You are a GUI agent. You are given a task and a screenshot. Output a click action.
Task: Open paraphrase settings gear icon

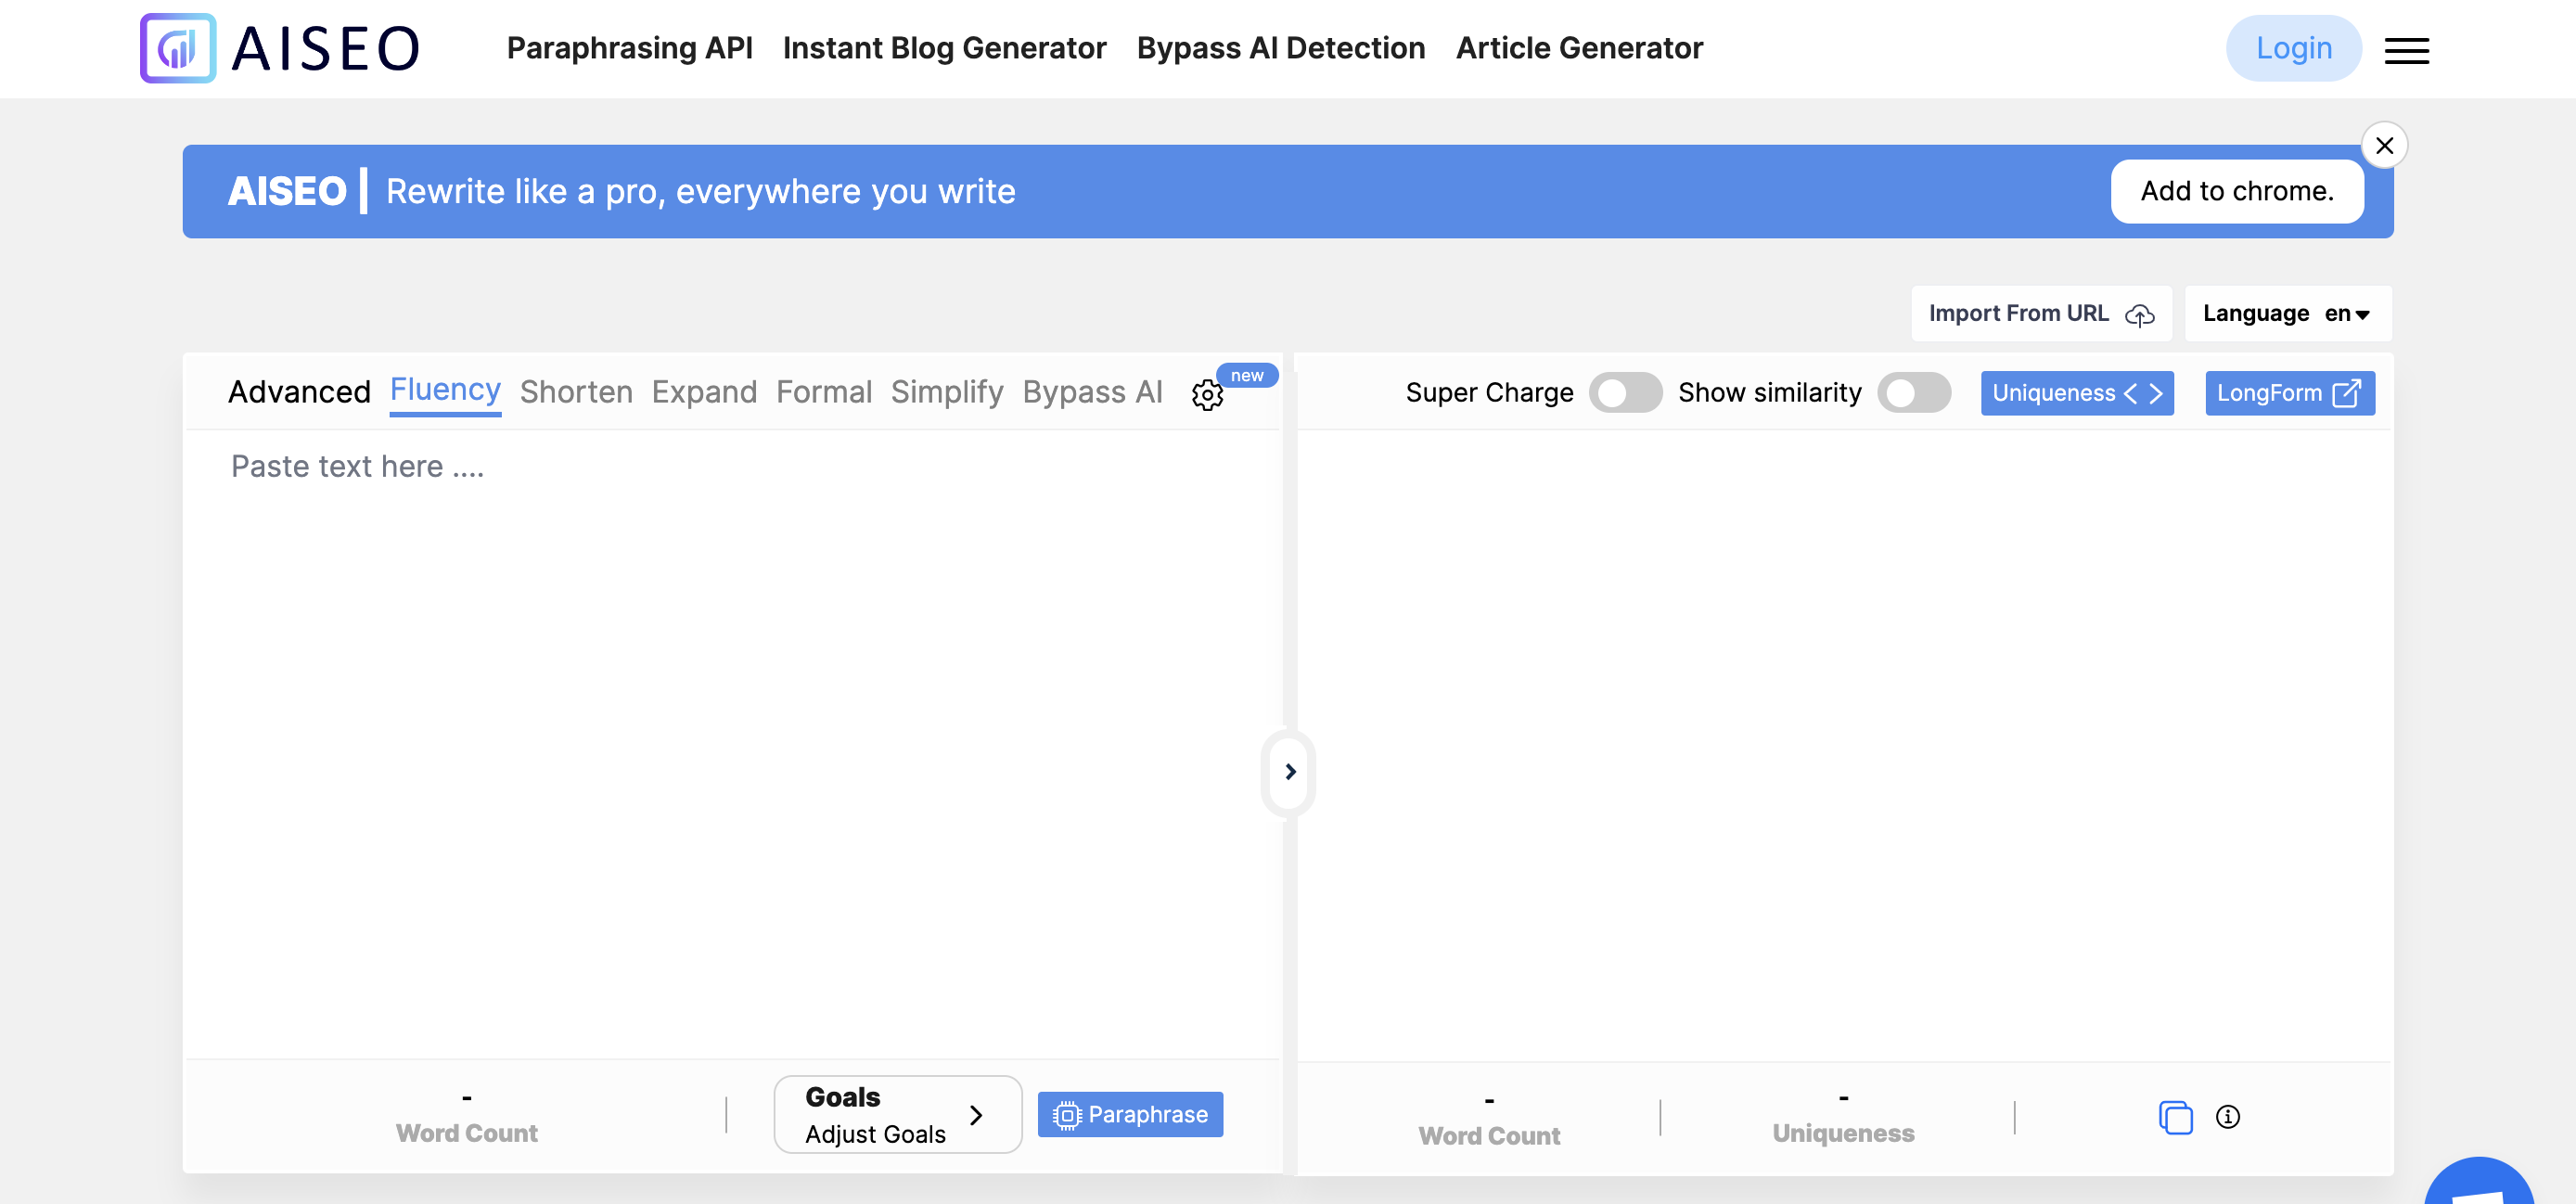point(1207,394)
